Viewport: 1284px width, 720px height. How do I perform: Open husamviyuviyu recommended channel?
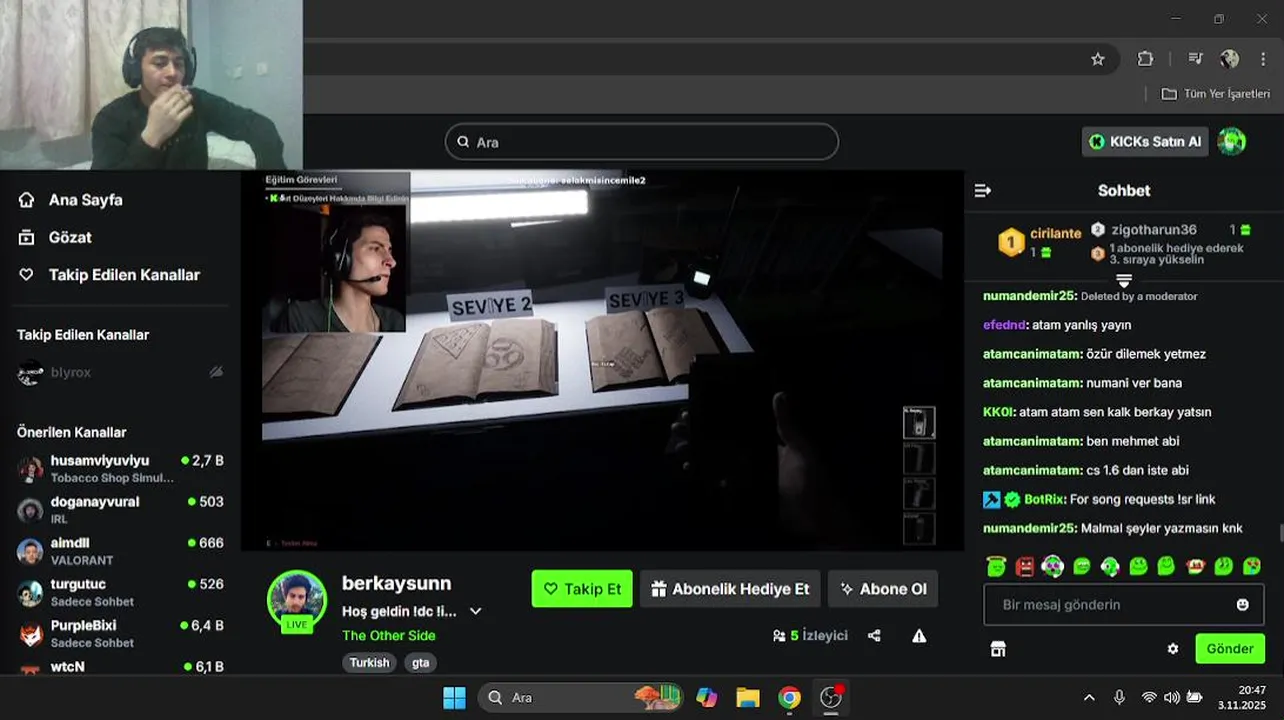(x=120, y=468)
